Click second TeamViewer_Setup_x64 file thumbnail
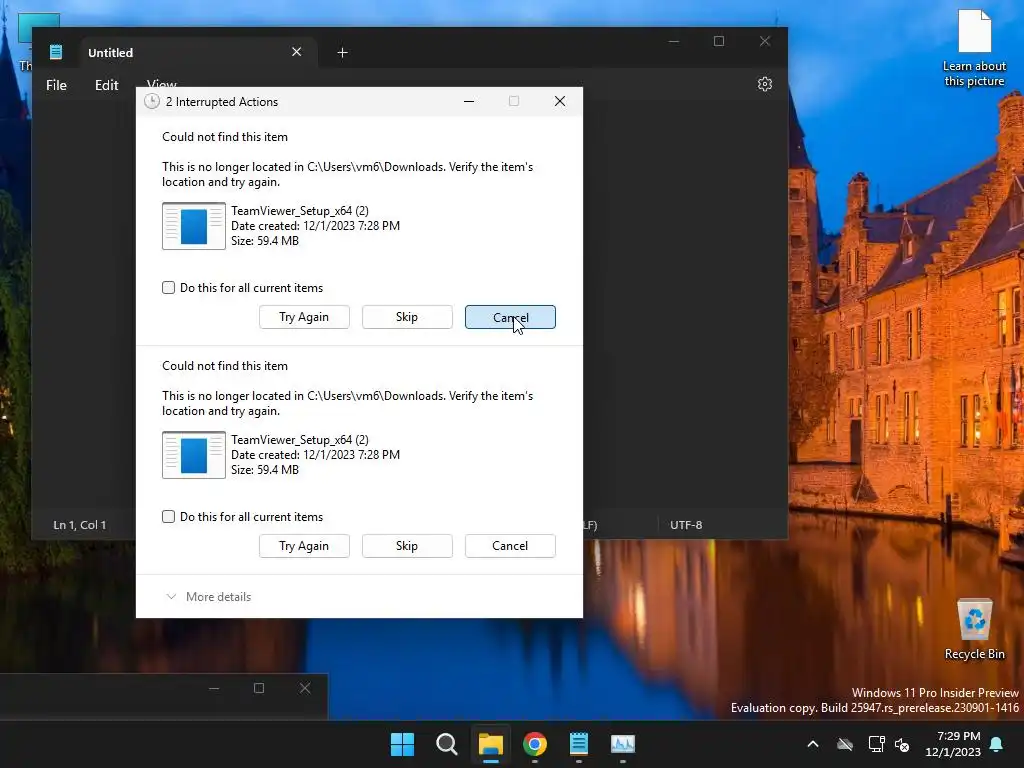Image resolution: width=1024 pixels, height=768 pixels. click(194, 455)
